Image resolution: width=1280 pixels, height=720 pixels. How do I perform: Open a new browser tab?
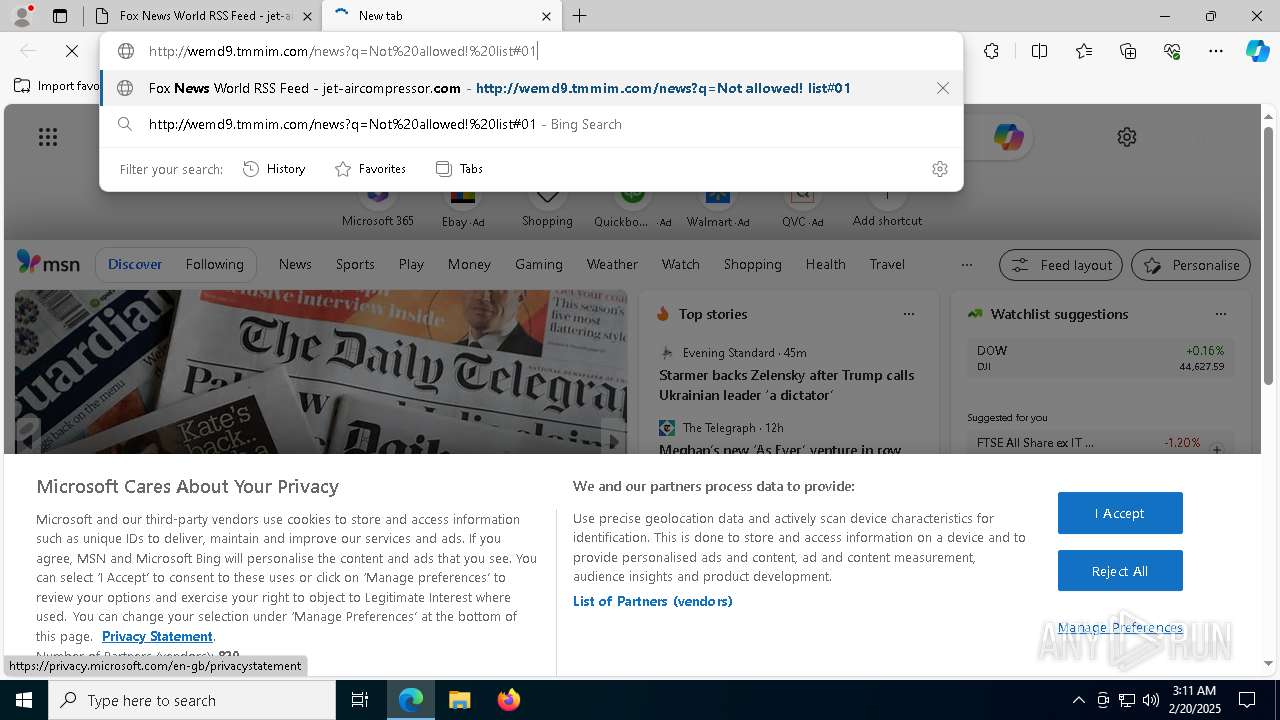click(x=580, y=16)
